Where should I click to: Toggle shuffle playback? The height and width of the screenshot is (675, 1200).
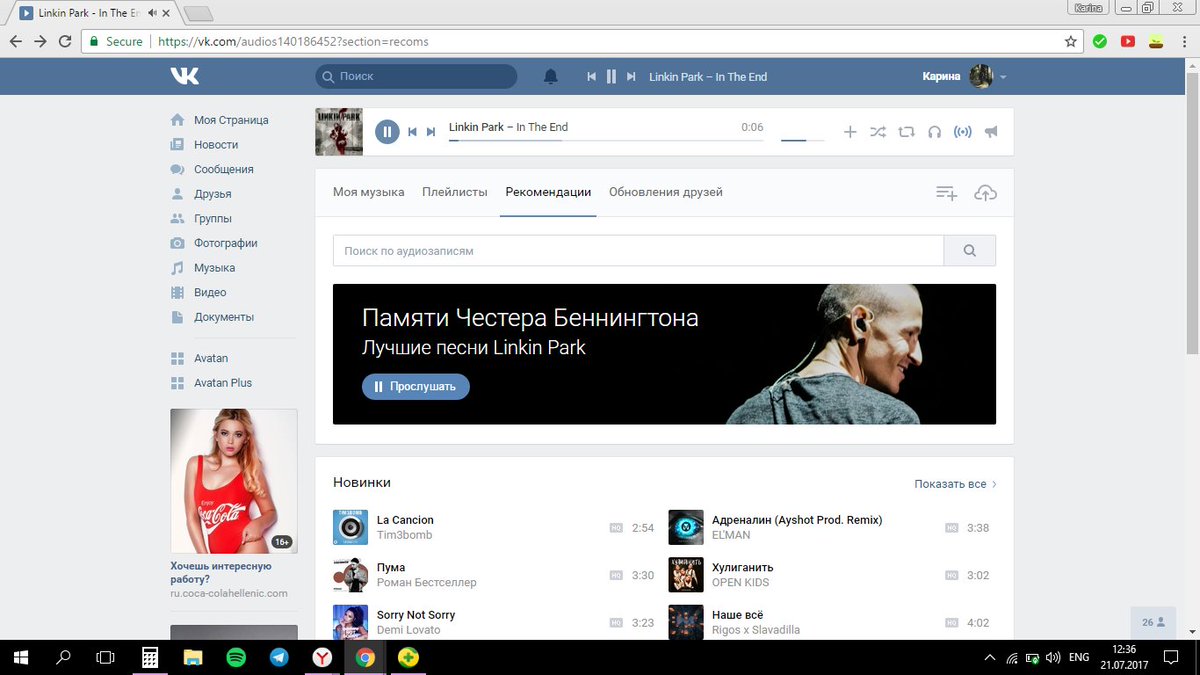click(x=878, y=131)
